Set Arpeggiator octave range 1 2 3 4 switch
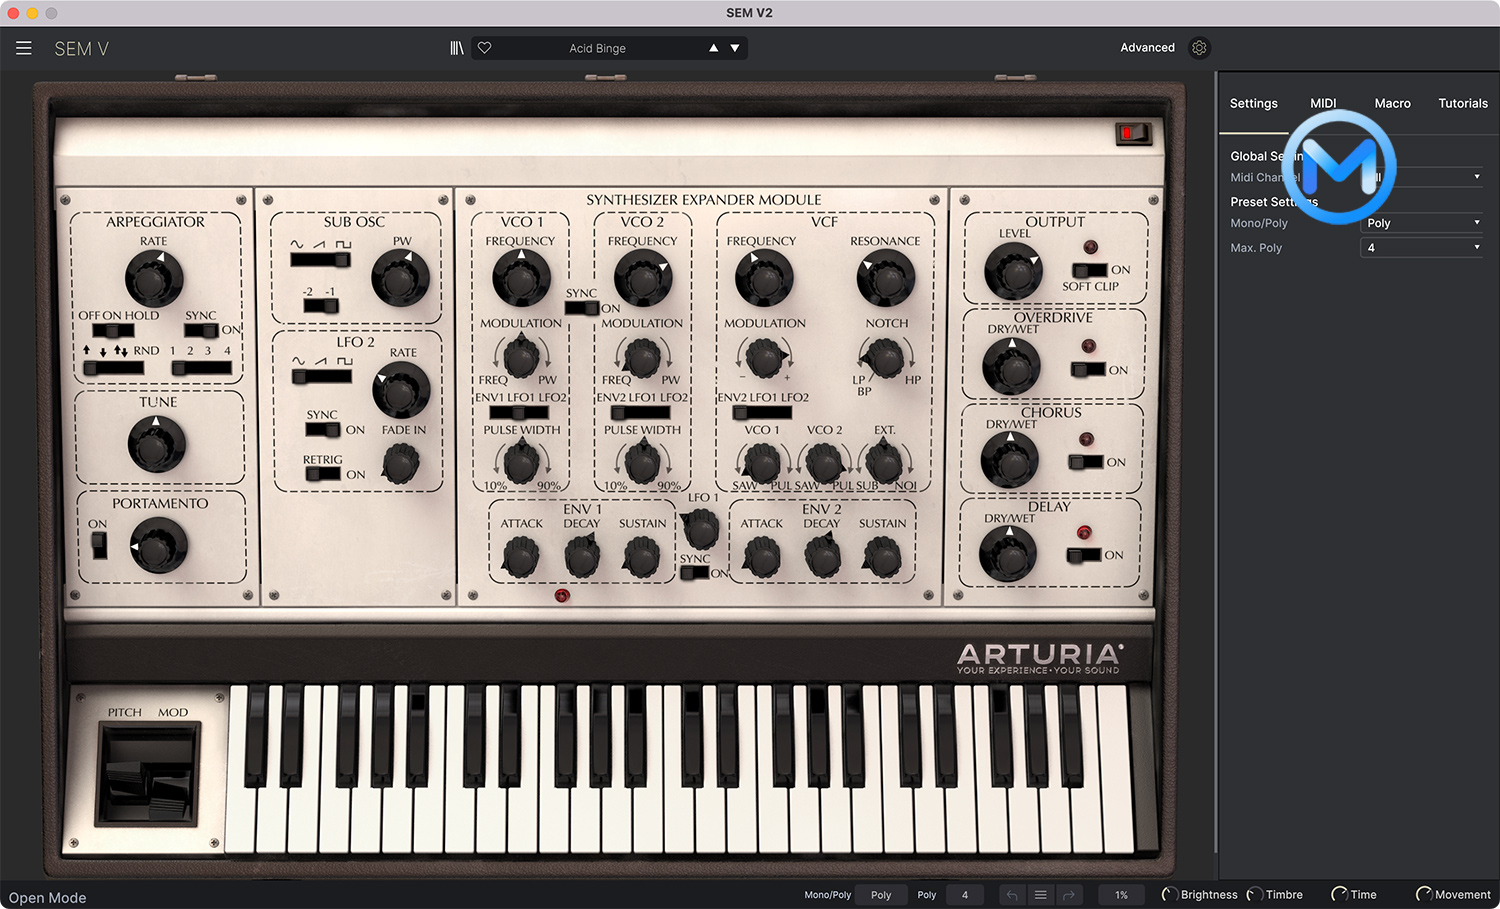Viewport: 1500px width, 909px height. [201, 368]
